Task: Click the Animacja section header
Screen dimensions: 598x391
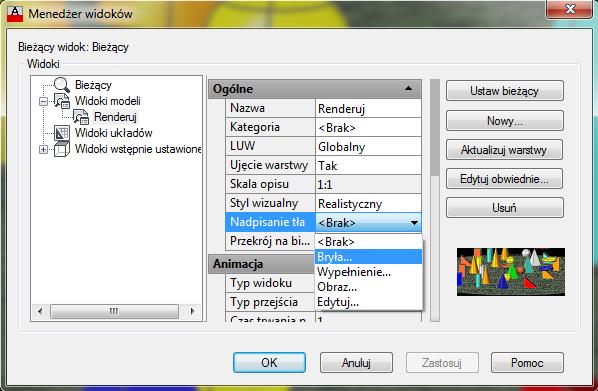Action: pyautogui.click(x=262, y=264)
